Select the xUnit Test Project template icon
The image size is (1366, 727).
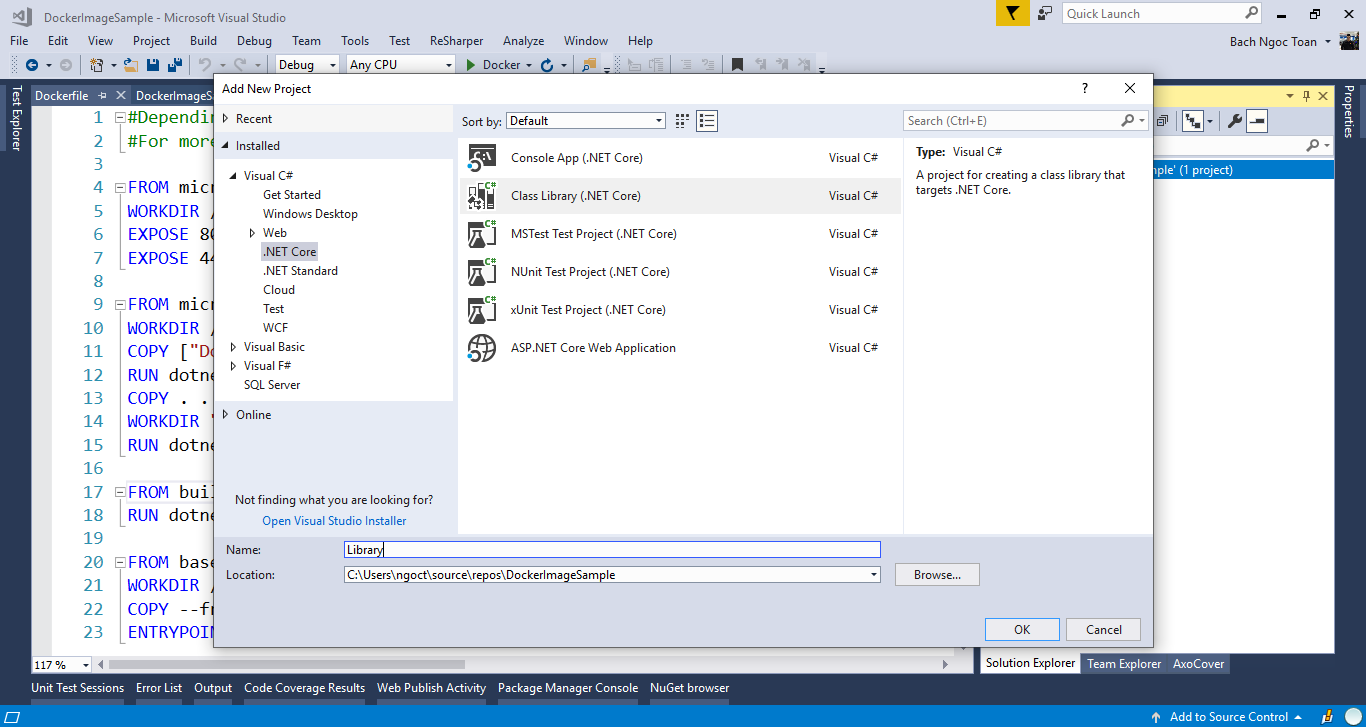click(482, 310)
